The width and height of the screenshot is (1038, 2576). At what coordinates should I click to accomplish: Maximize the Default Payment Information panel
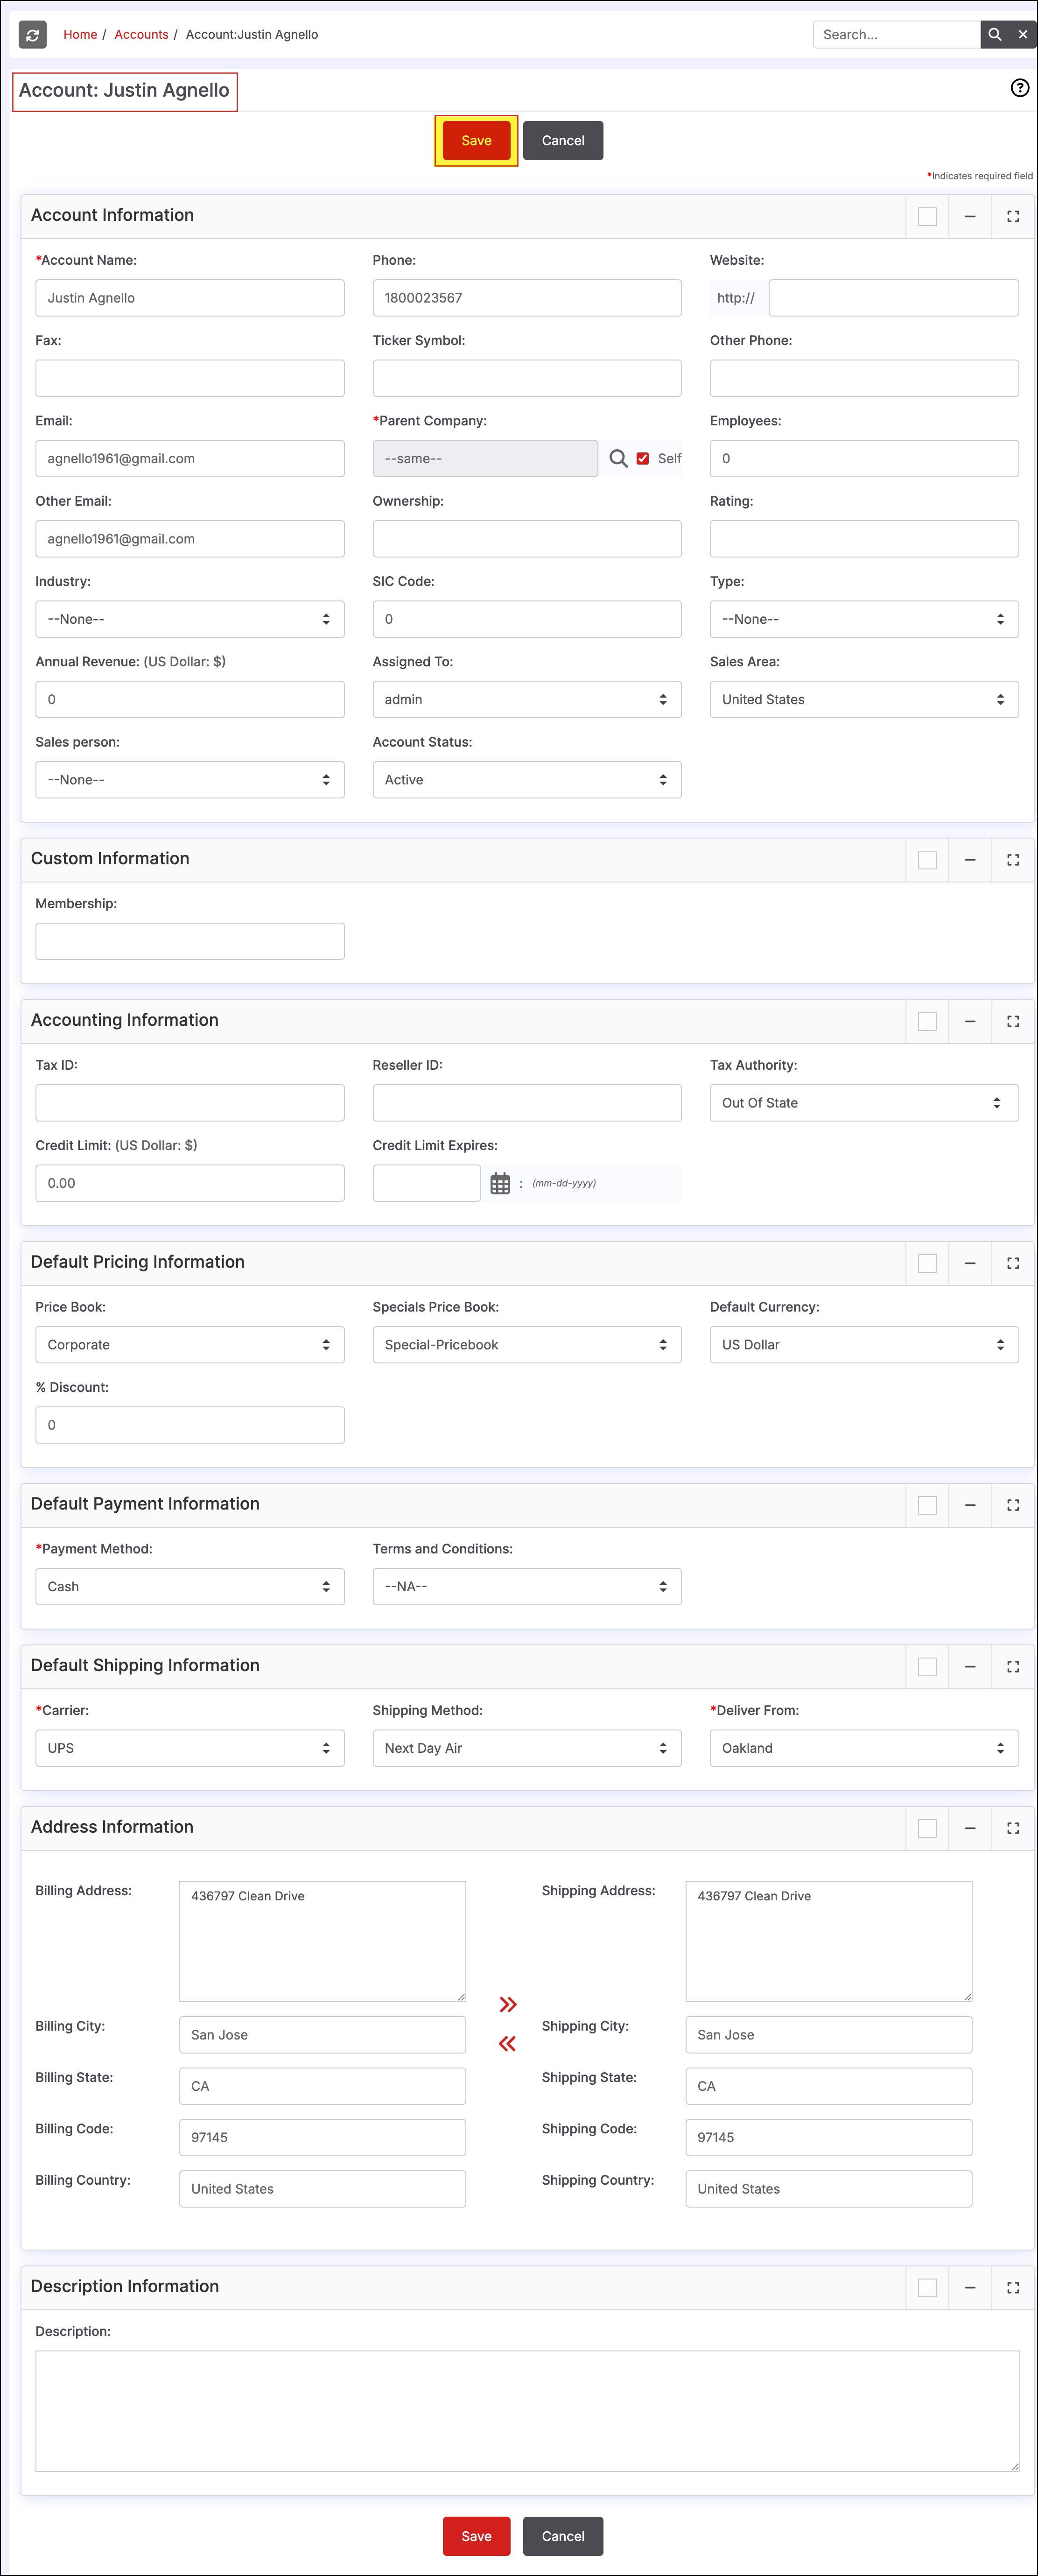point(1012,1505)
